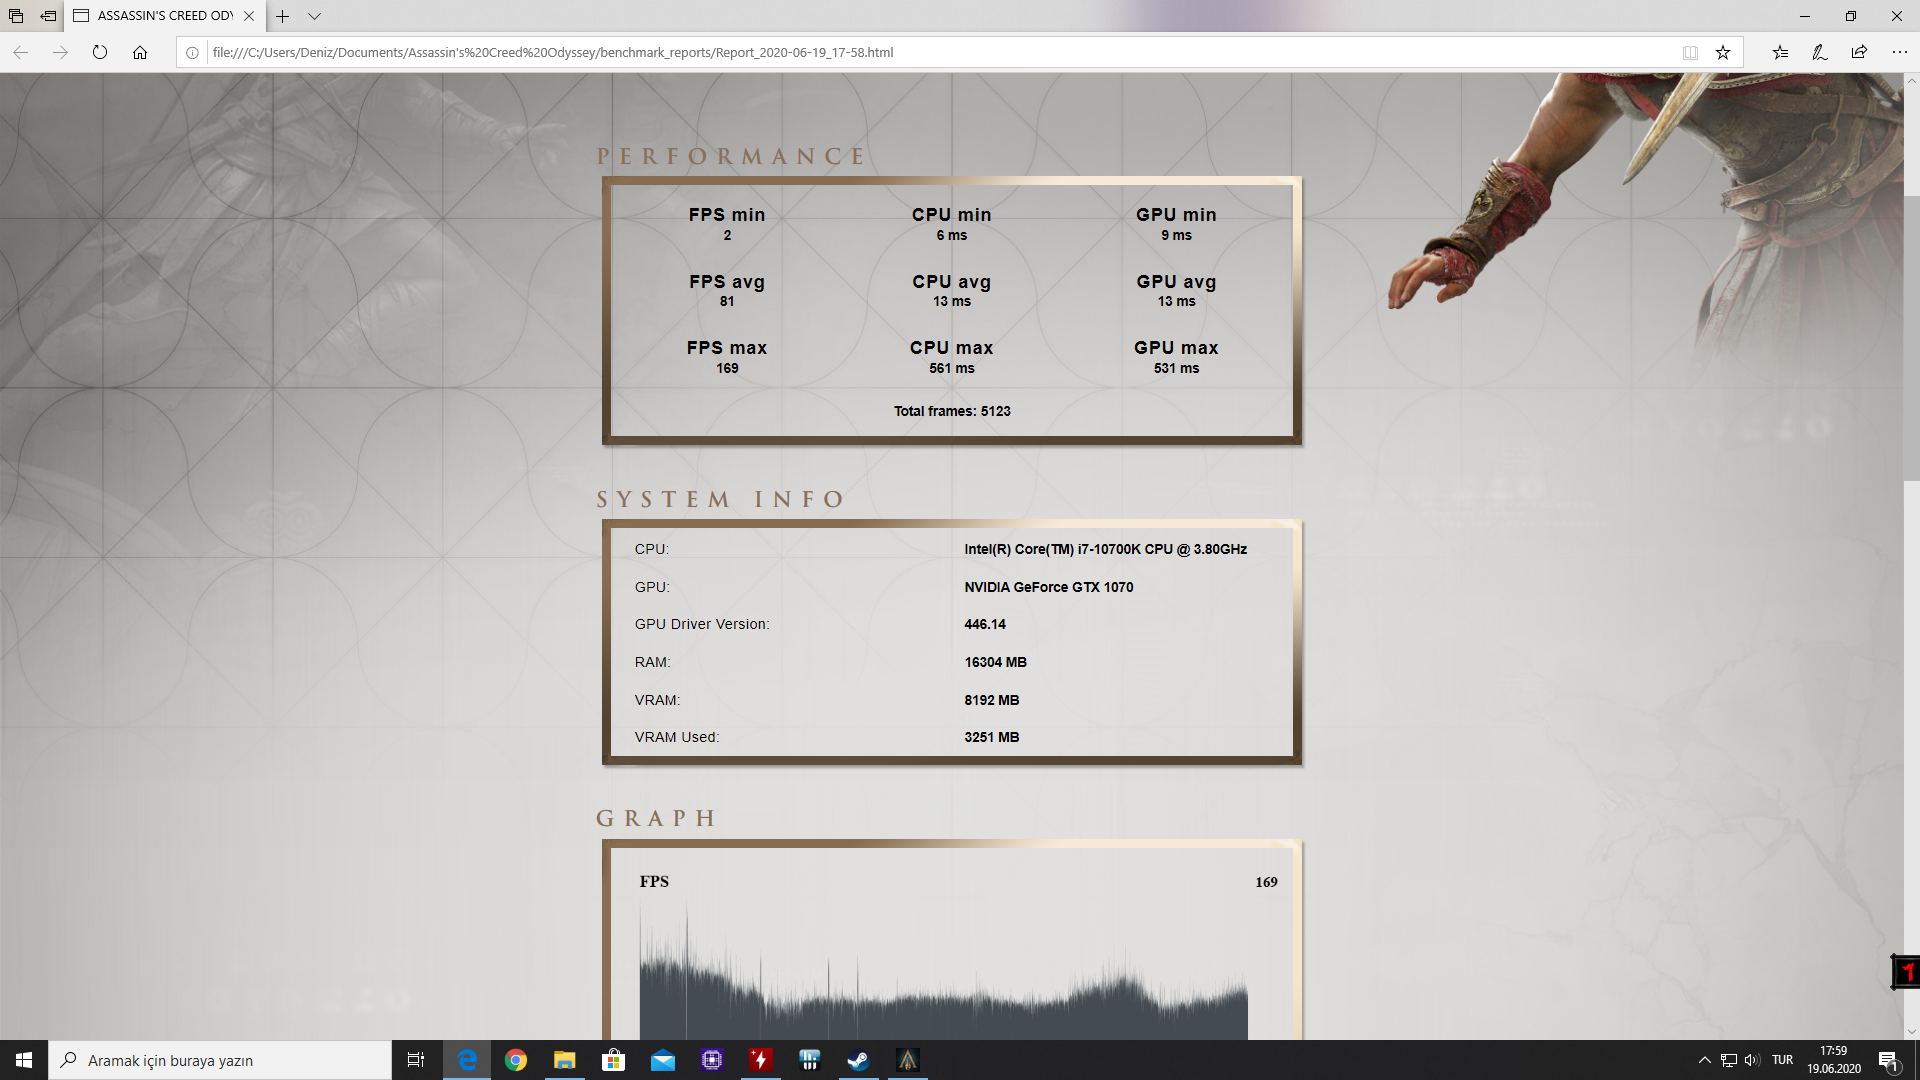Click VRAM Used value 3251 MB
The width and height of the screenshot is (1920, 1080).
pos(991,737)
